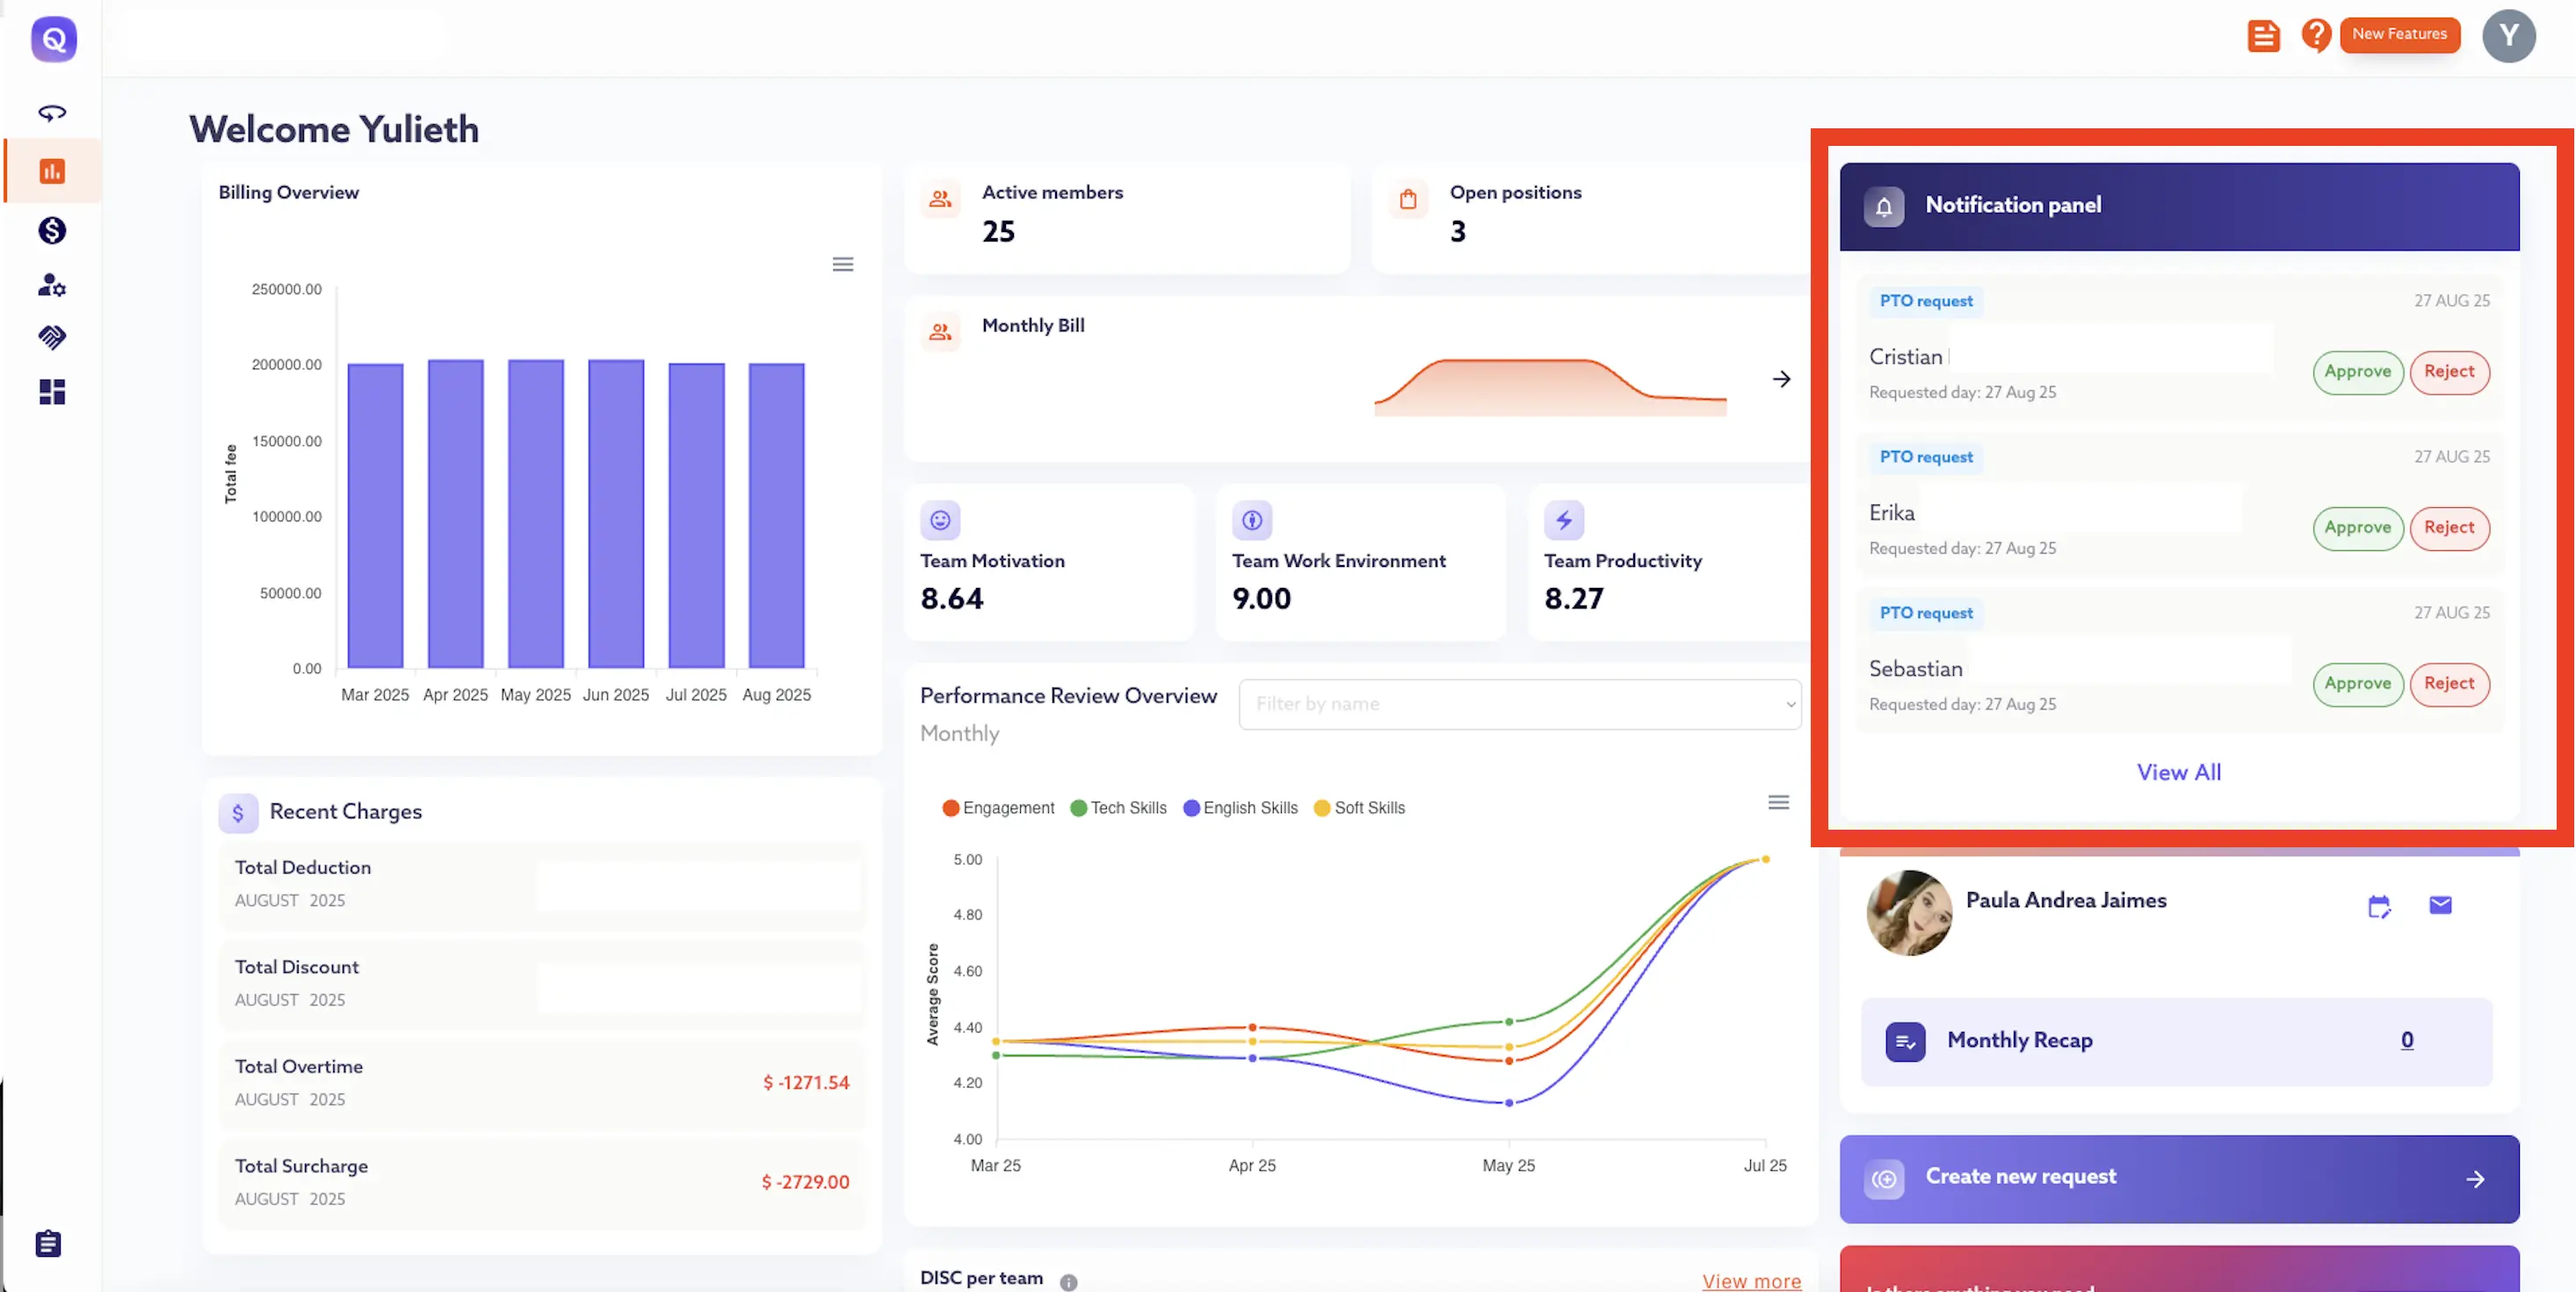Click the Soft Skills yellow legend swatch
This screenshot has width=2576, height=1292.
click(x=1322, y=808)
